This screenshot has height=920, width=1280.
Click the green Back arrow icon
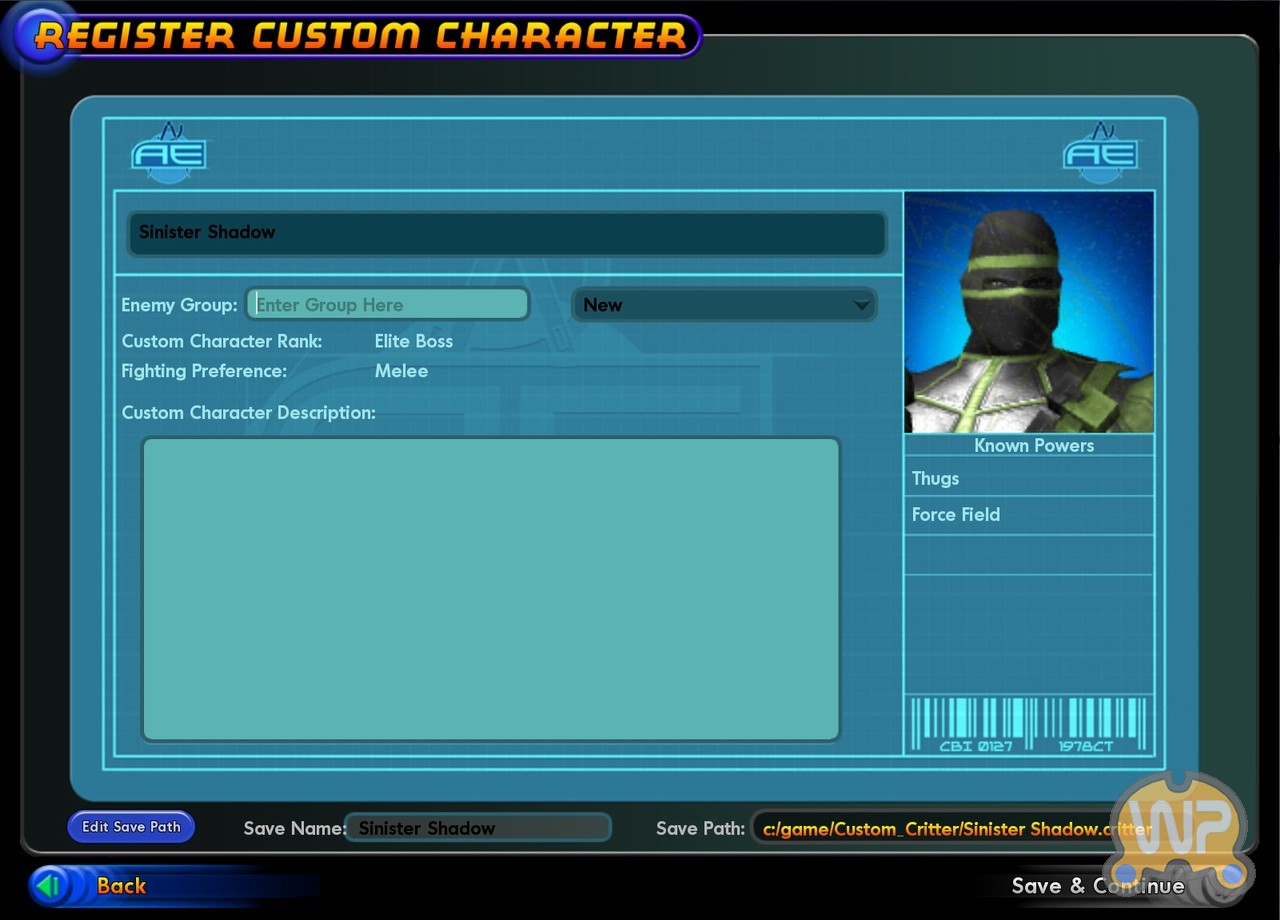[49, 885]
